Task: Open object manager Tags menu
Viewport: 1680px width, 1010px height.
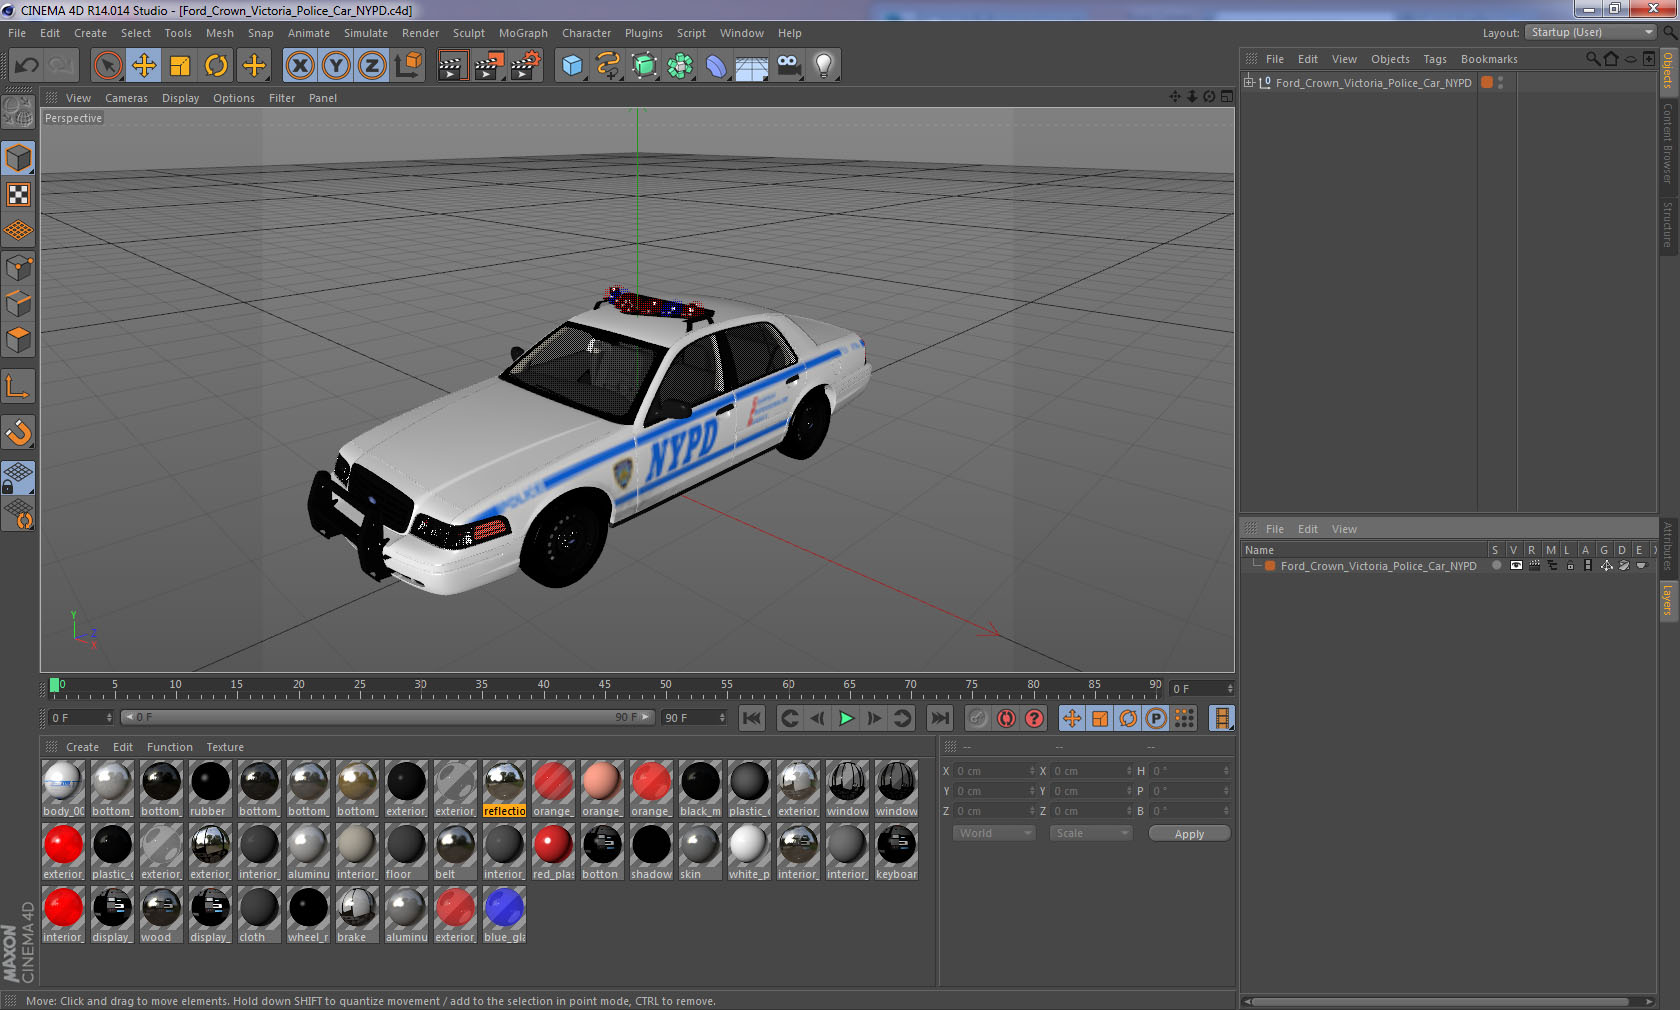Action: (x=1435, y=59)
